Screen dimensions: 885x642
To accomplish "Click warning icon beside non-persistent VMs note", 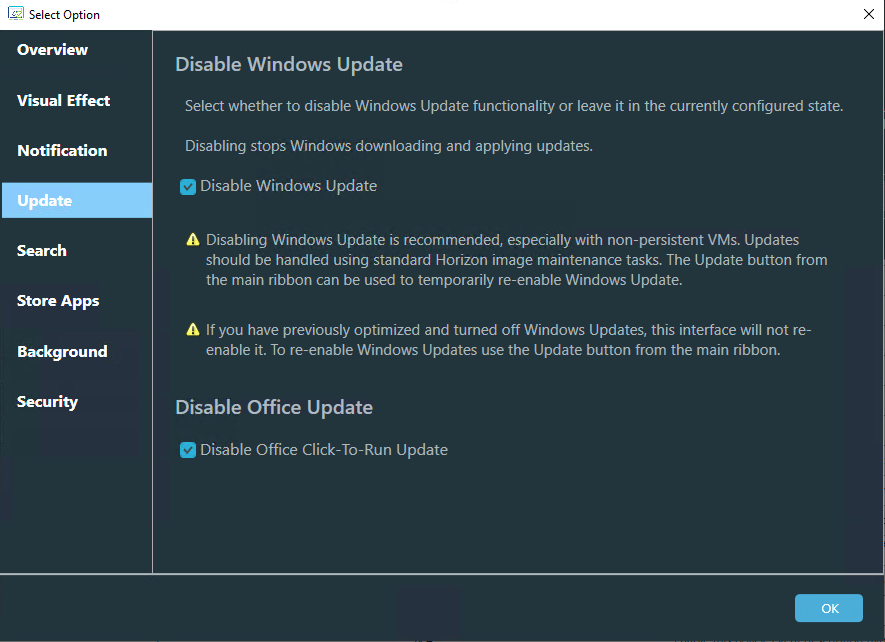I will coord(193,240).
